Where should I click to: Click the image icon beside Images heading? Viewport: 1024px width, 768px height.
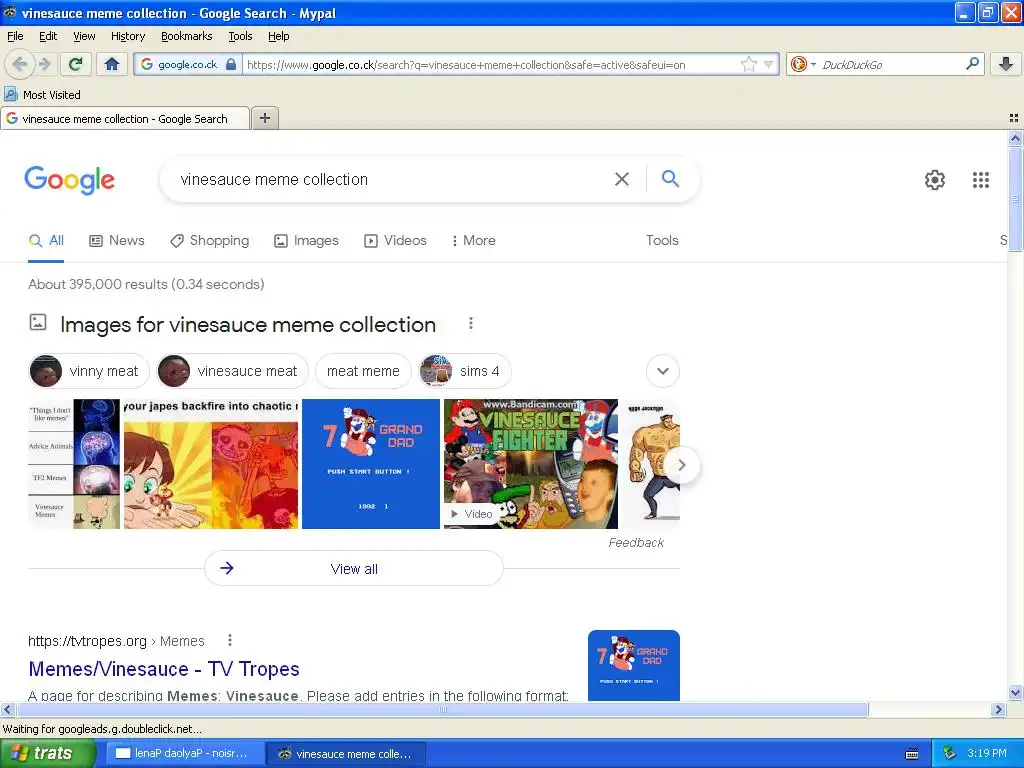click(x=38, y=322)
